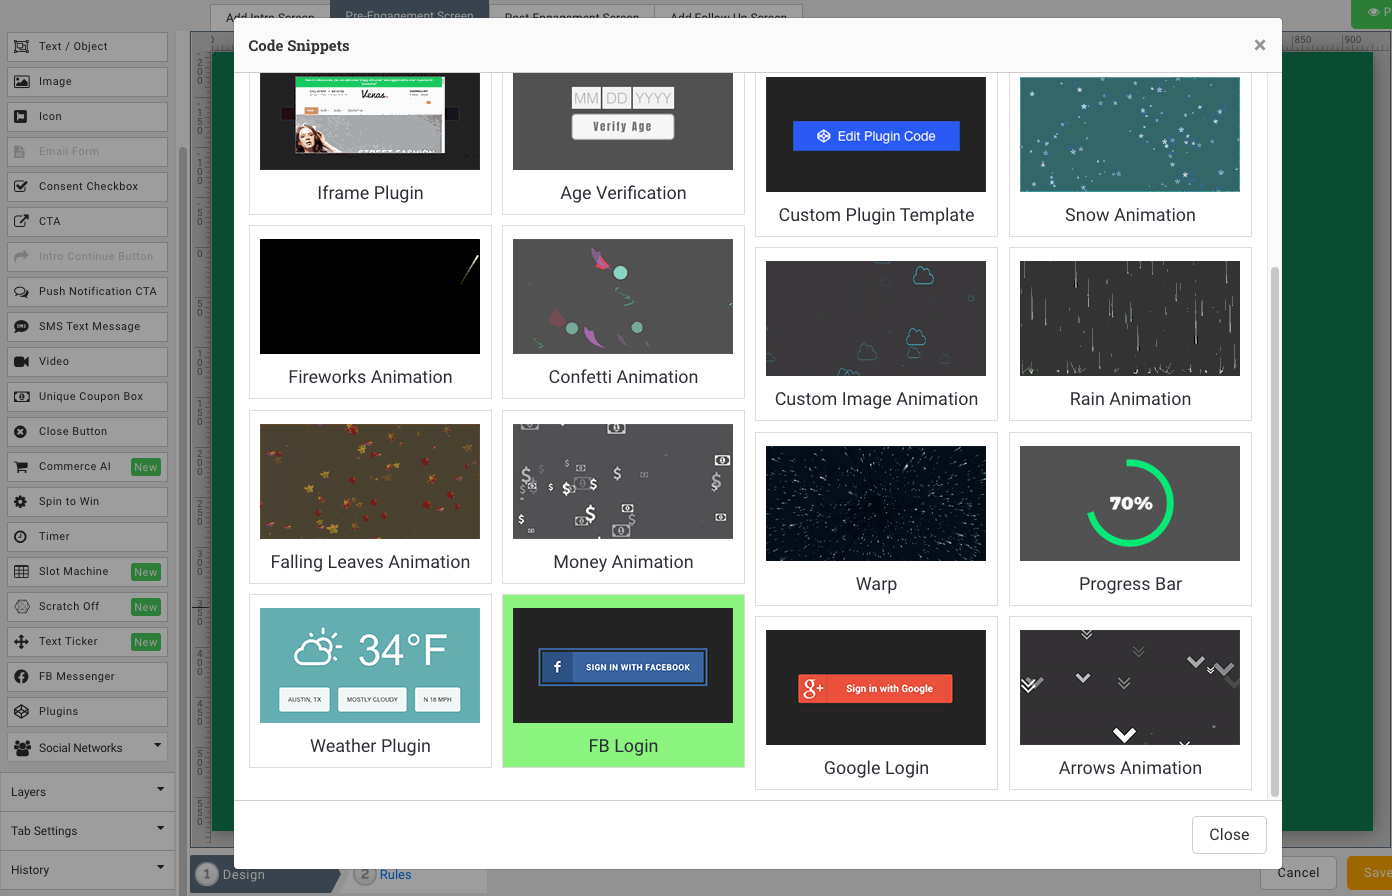This screenshot has width=1392, height=896.
Task: Select the Spin to Win gear icon
Action: coord(20,501)
